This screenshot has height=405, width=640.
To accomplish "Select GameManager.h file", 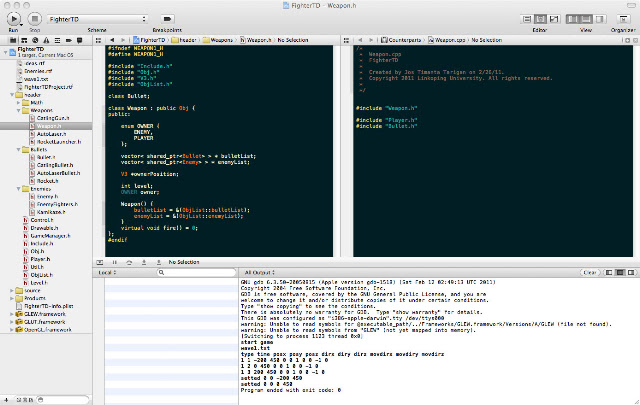I will pos(47,236).
